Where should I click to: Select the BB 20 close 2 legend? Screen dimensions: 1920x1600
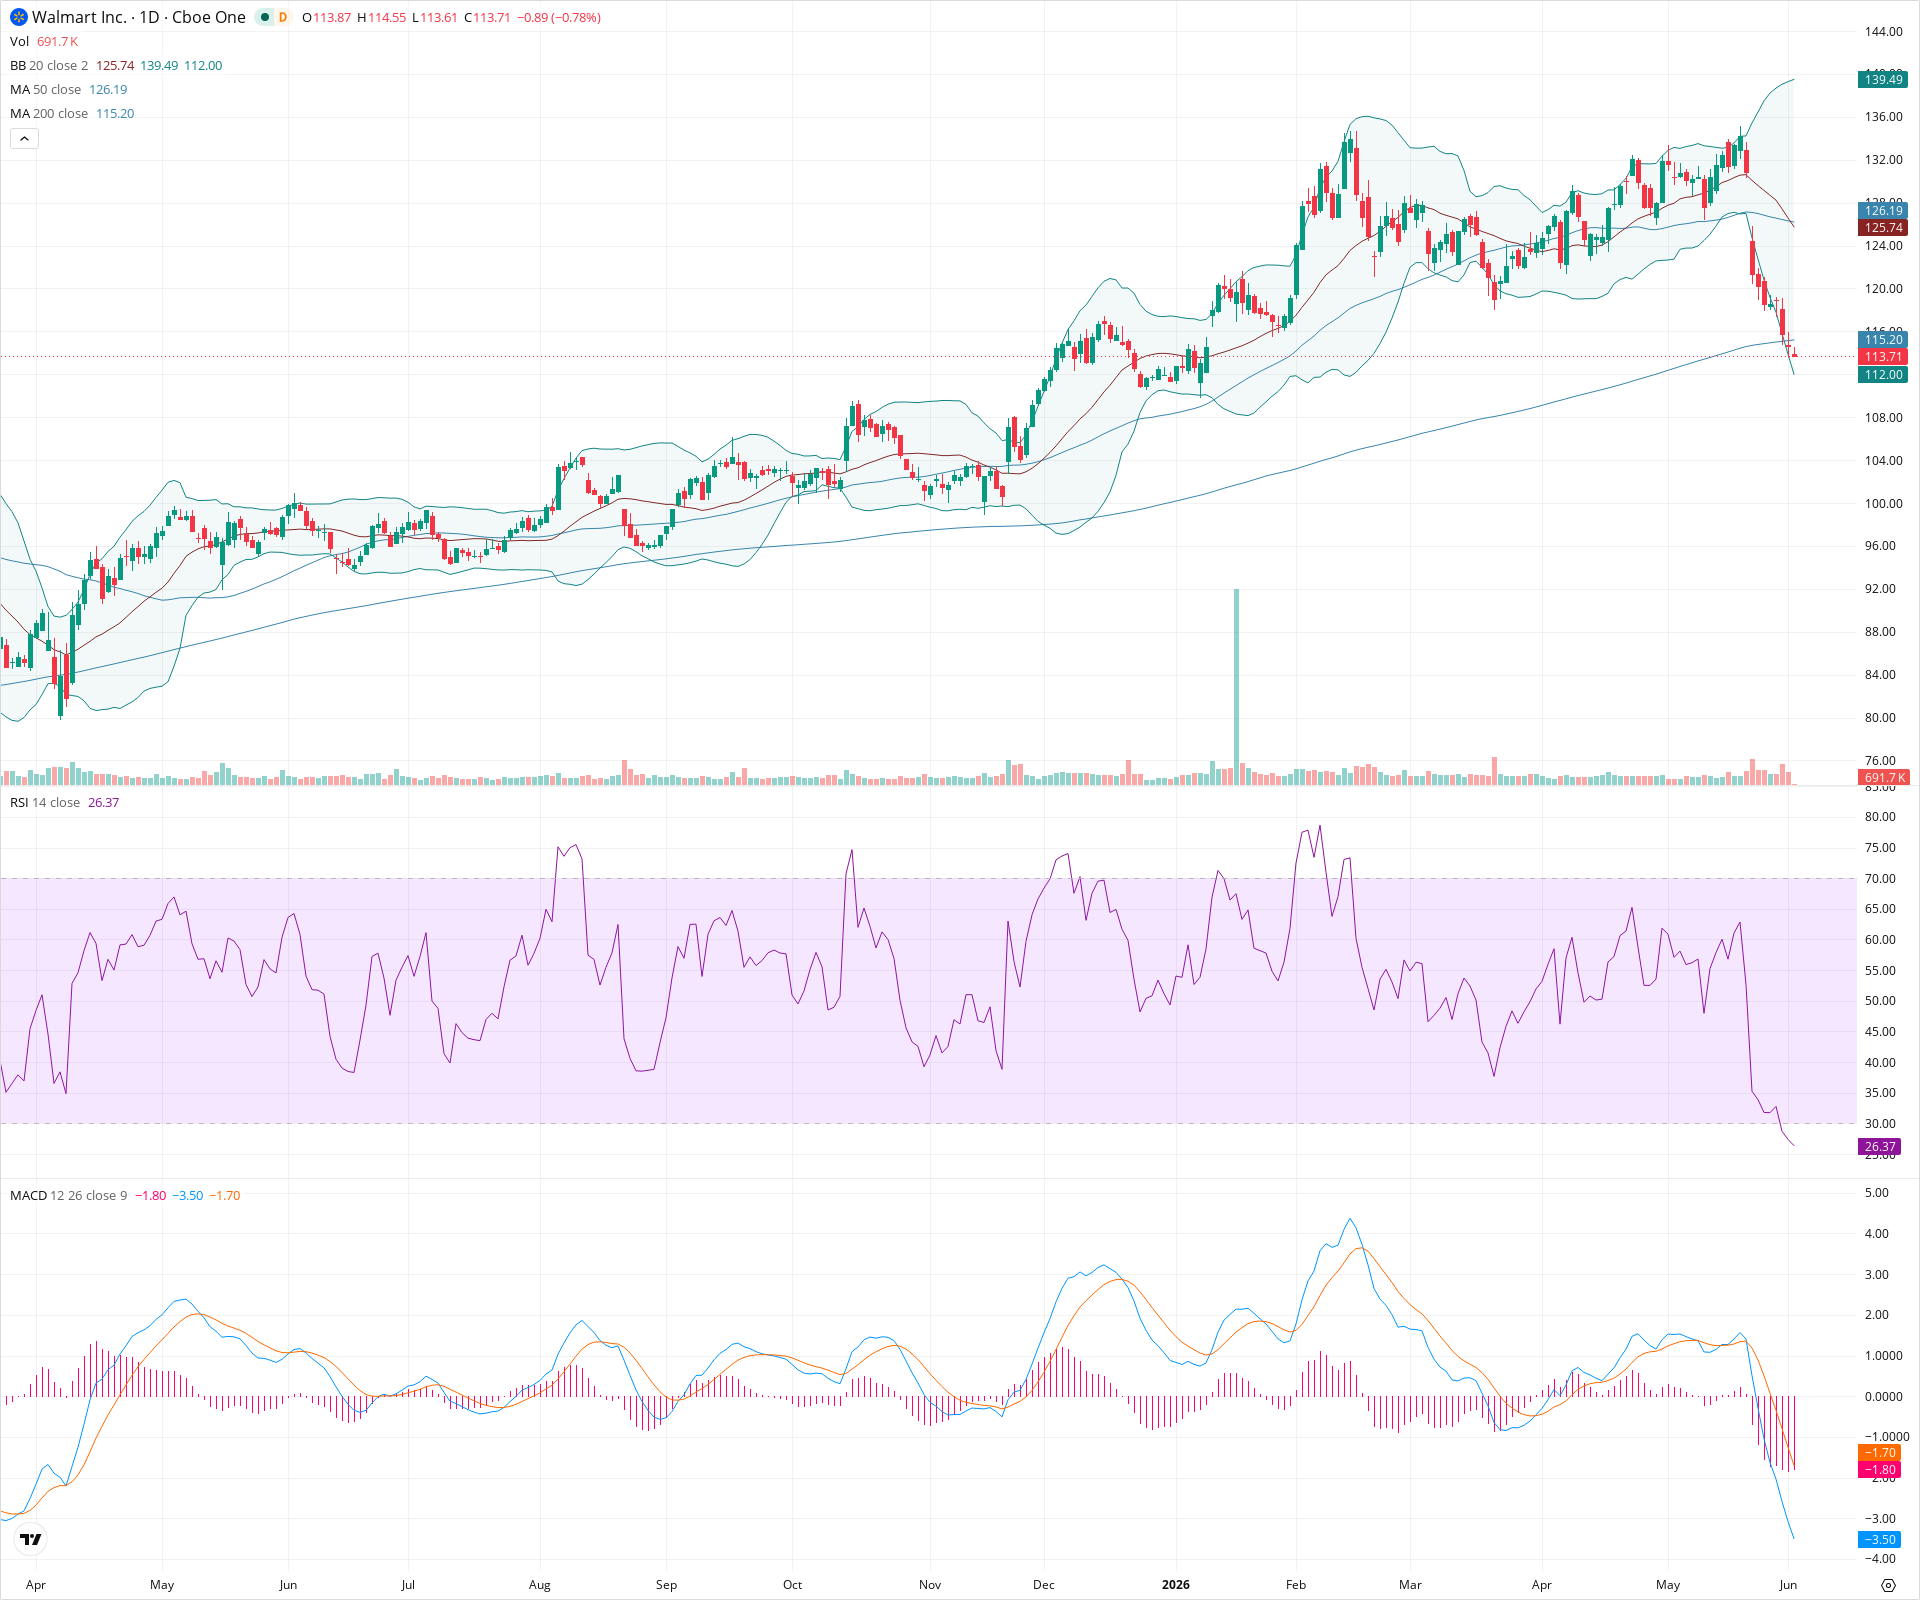pos(49,66)
